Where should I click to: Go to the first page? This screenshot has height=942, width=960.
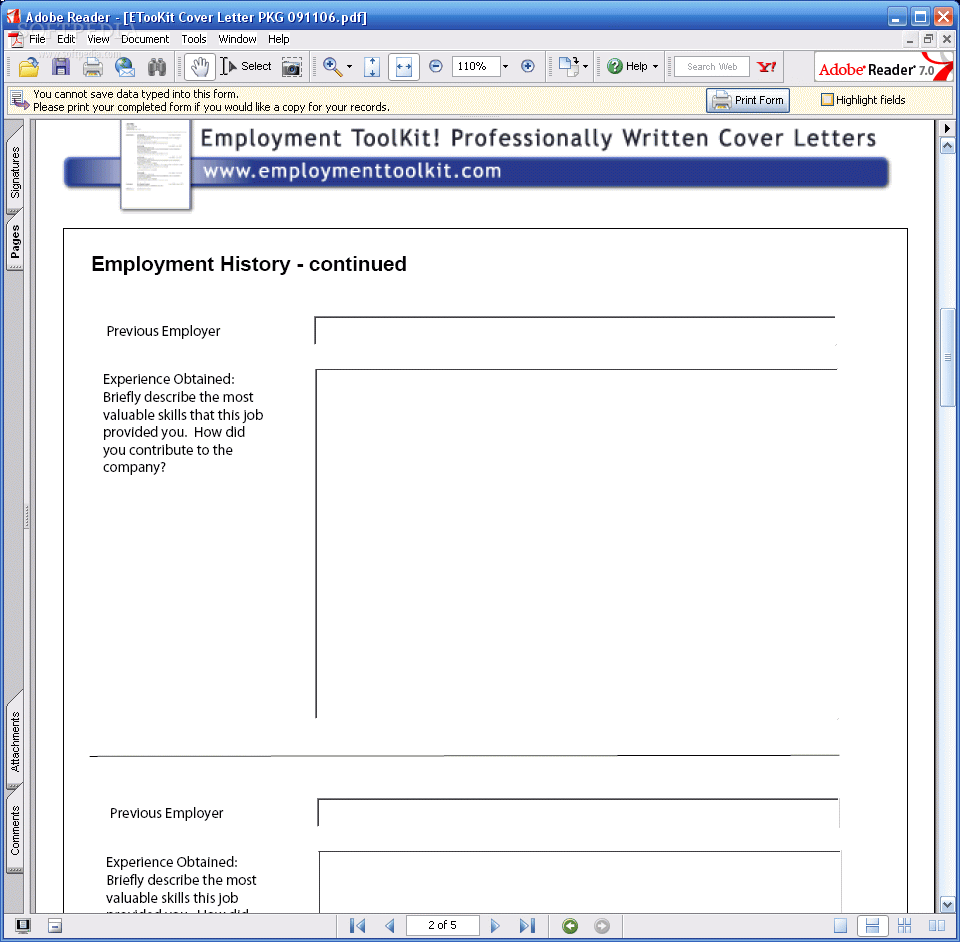tap(358, 925)
